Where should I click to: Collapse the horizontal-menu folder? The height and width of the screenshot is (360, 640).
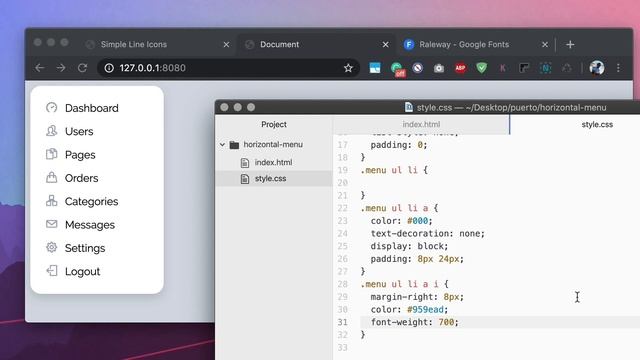click(222, 144)
